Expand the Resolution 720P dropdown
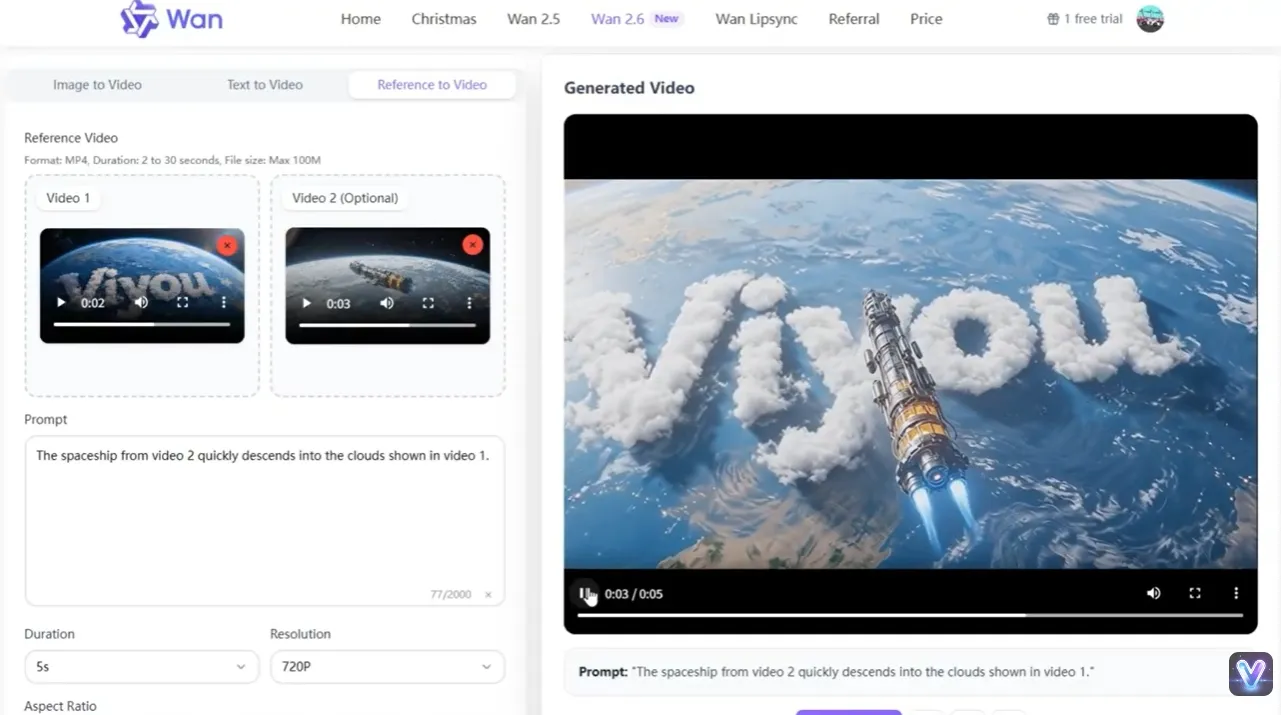 387,666
